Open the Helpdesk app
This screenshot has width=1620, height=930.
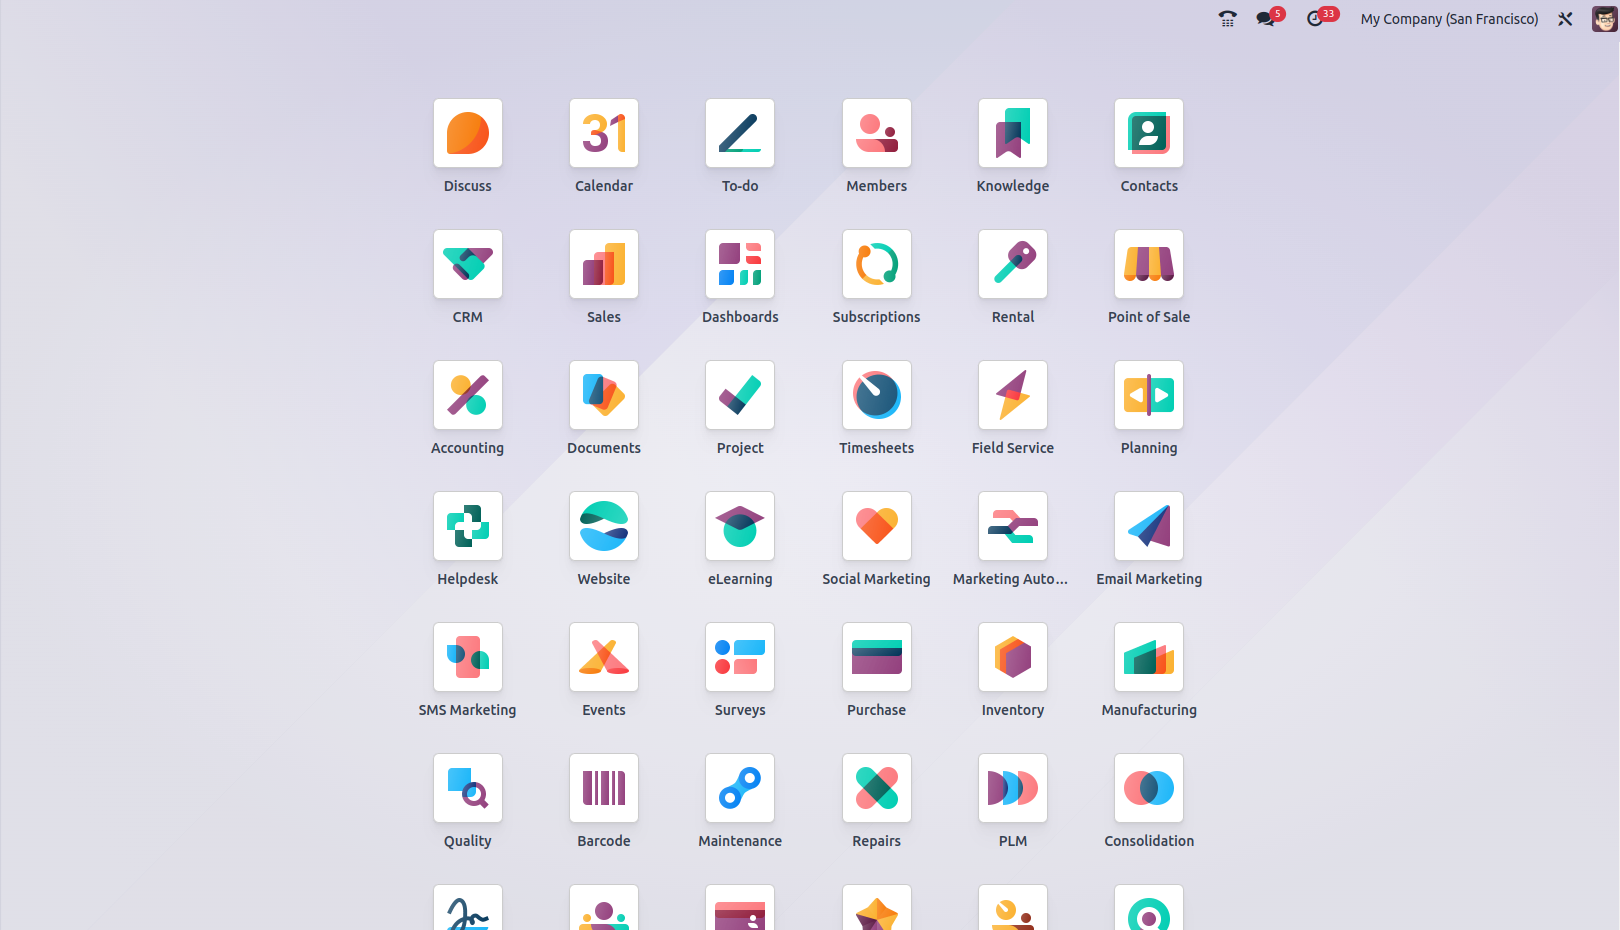(467, 527)
